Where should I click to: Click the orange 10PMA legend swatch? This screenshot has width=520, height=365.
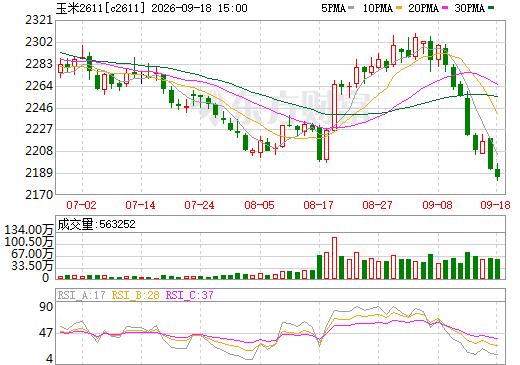click(399, 8)
